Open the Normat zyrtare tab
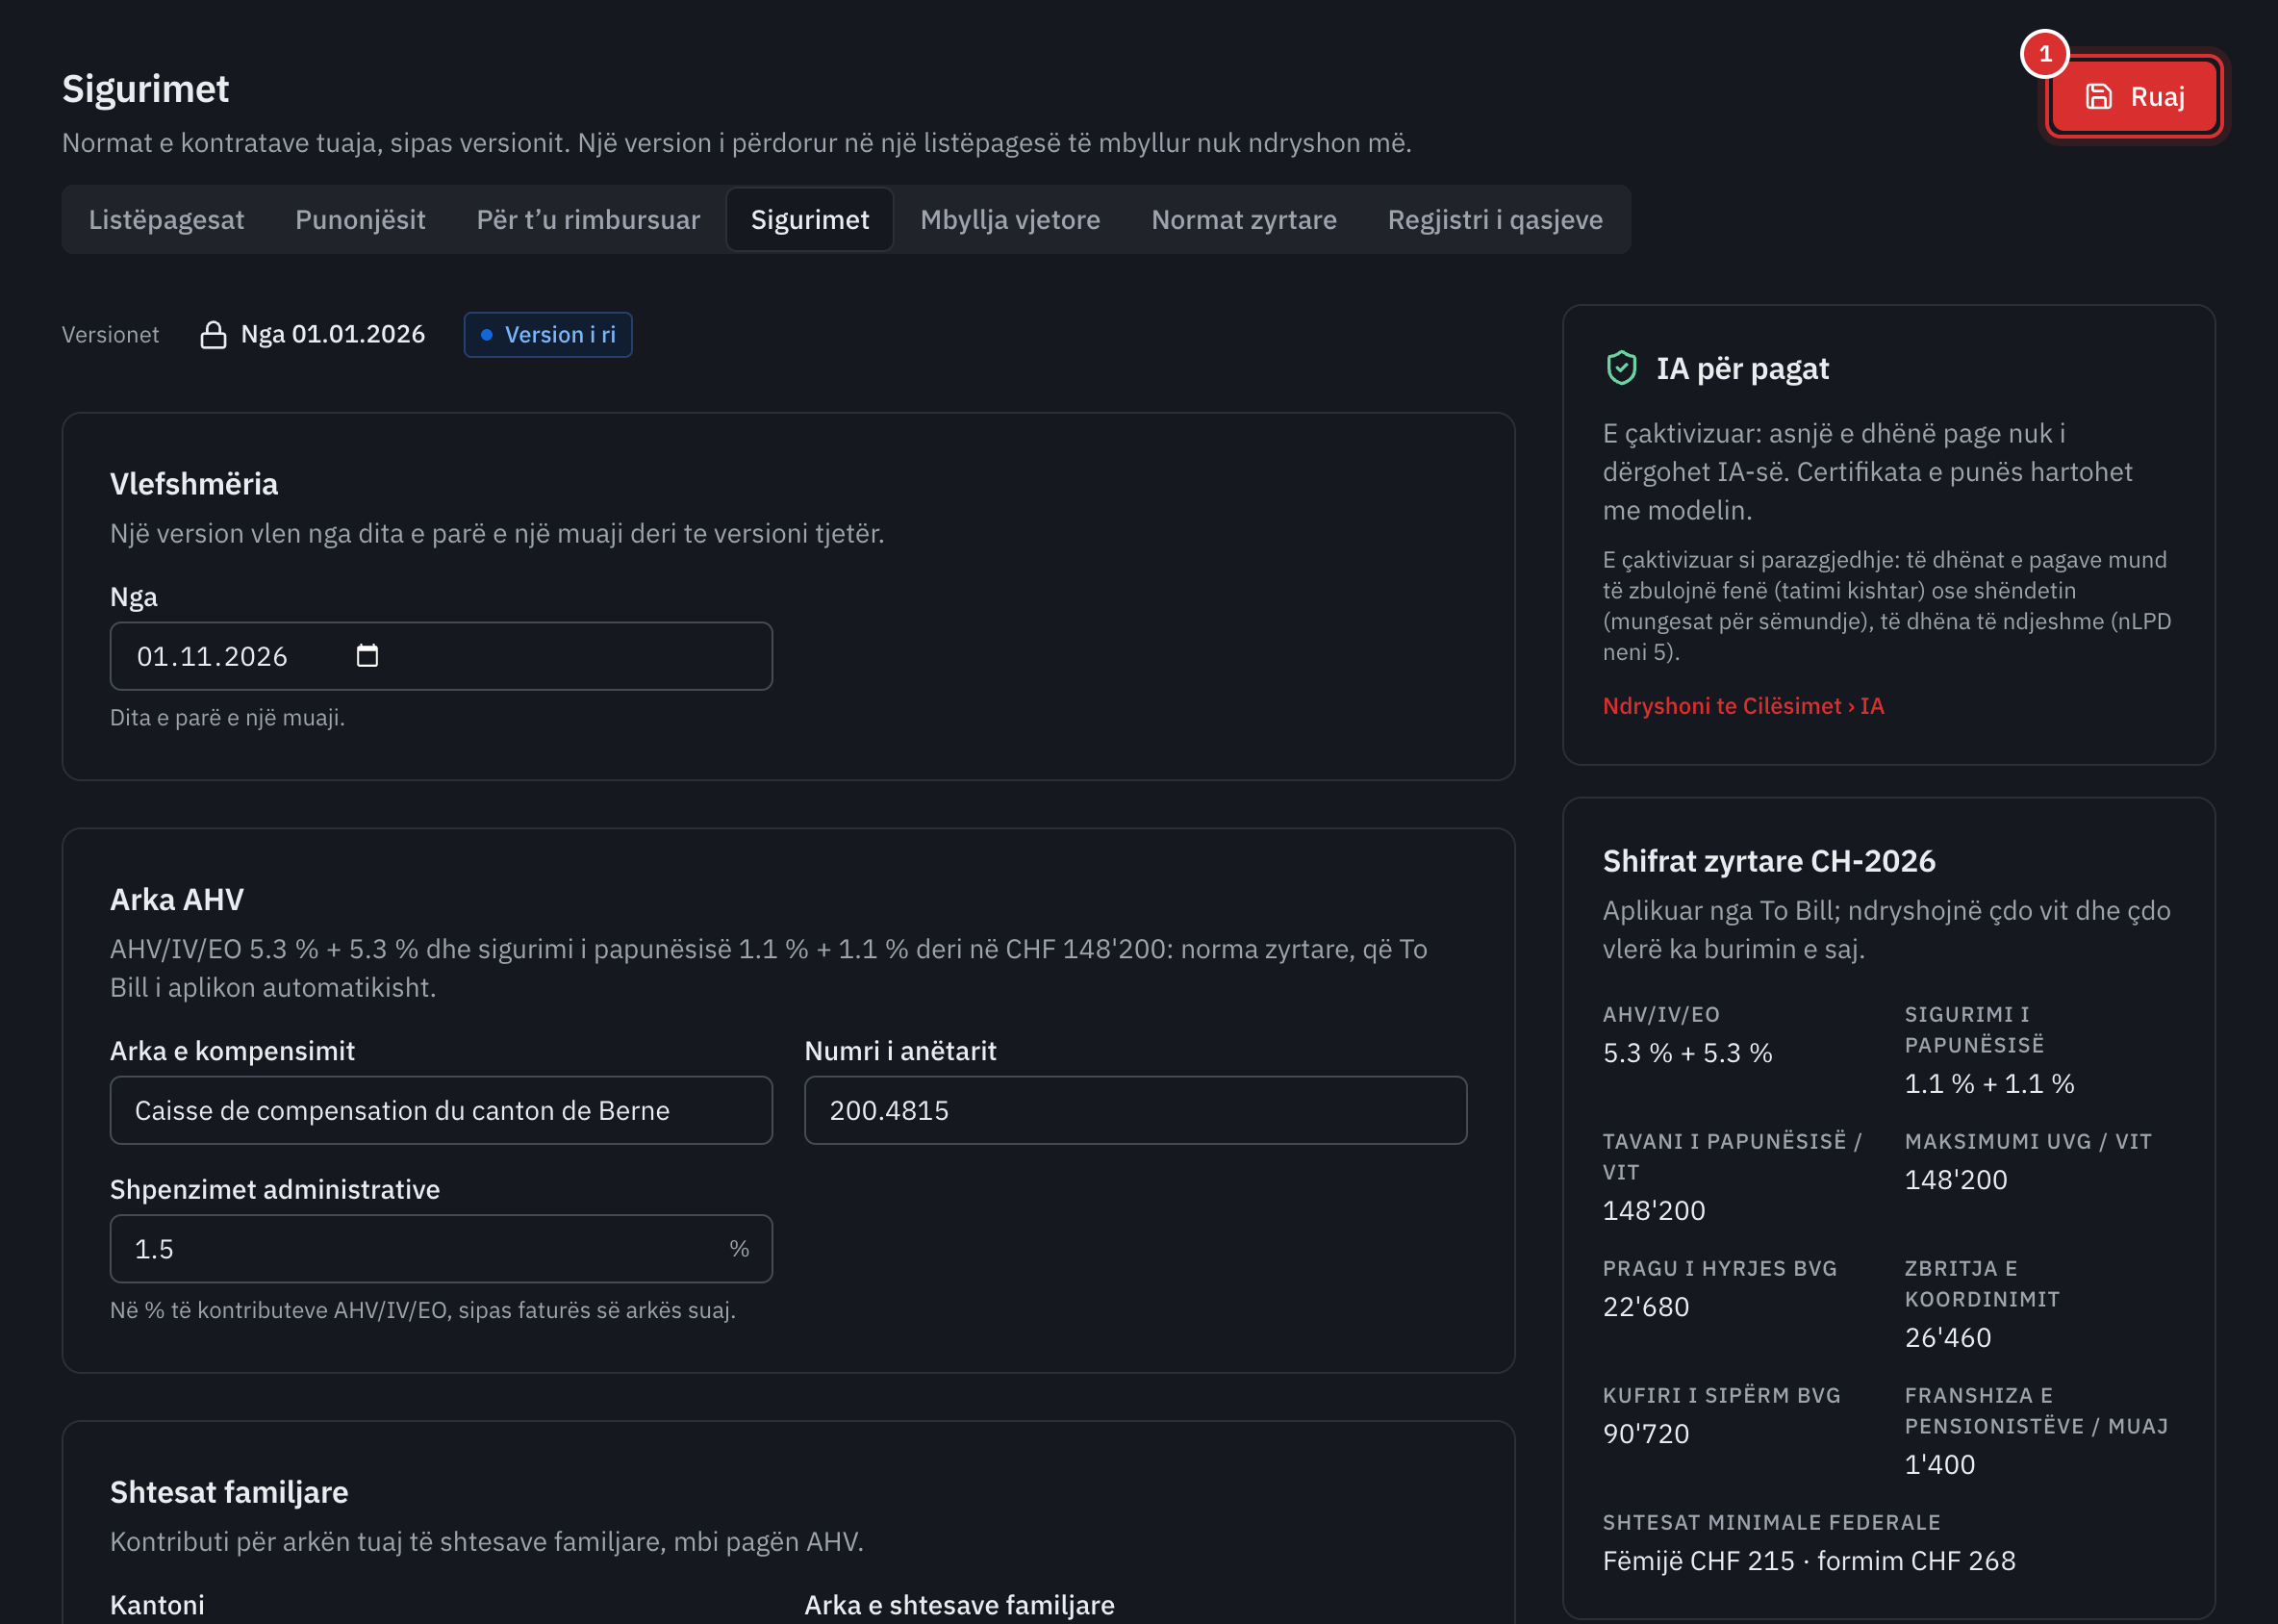This screenshot has height=1624, width=2278. pyautogui.click(x=1243, y=219)
